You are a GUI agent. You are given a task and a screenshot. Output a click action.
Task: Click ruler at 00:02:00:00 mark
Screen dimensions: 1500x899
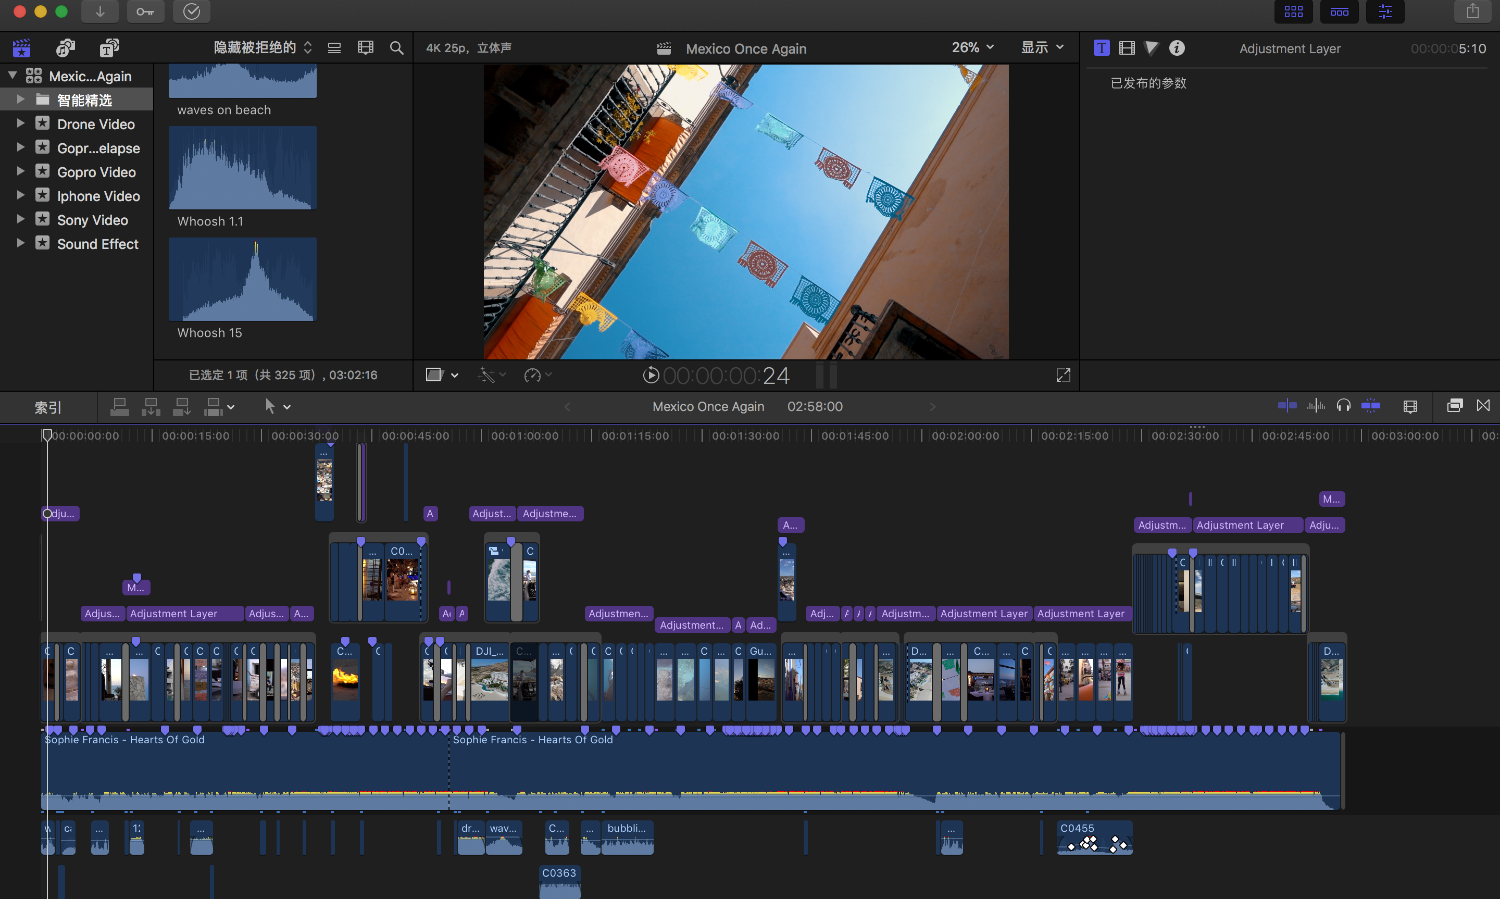click(965, 436)
